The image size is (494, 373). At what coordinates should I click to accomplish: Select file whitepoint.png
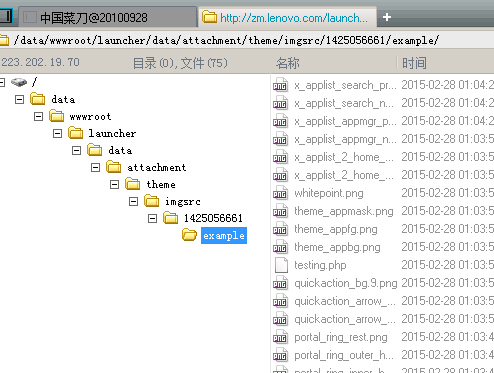tap(329, 193)
